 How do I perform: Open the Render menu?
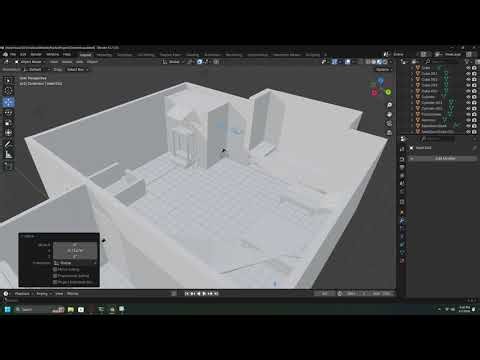click(36, 54)
